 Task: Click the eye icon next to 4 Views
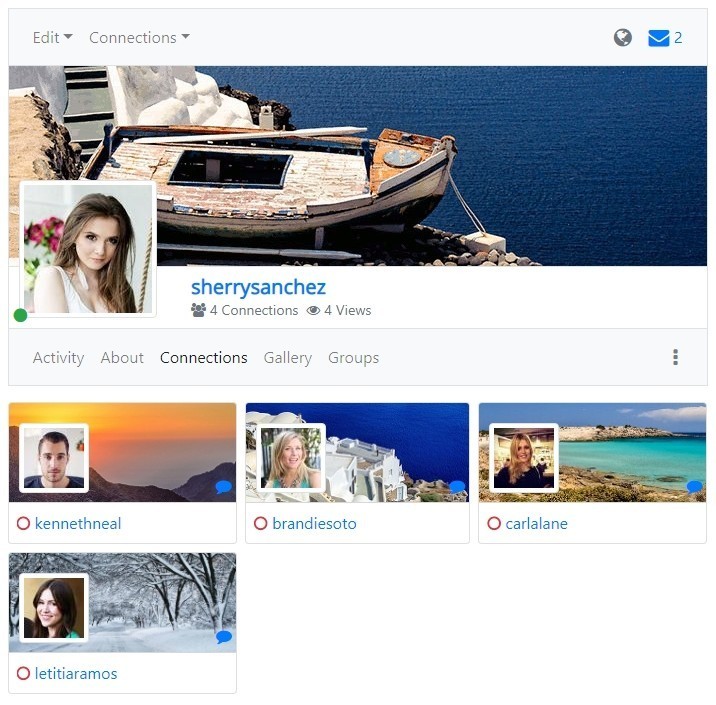tap(313, 310)
